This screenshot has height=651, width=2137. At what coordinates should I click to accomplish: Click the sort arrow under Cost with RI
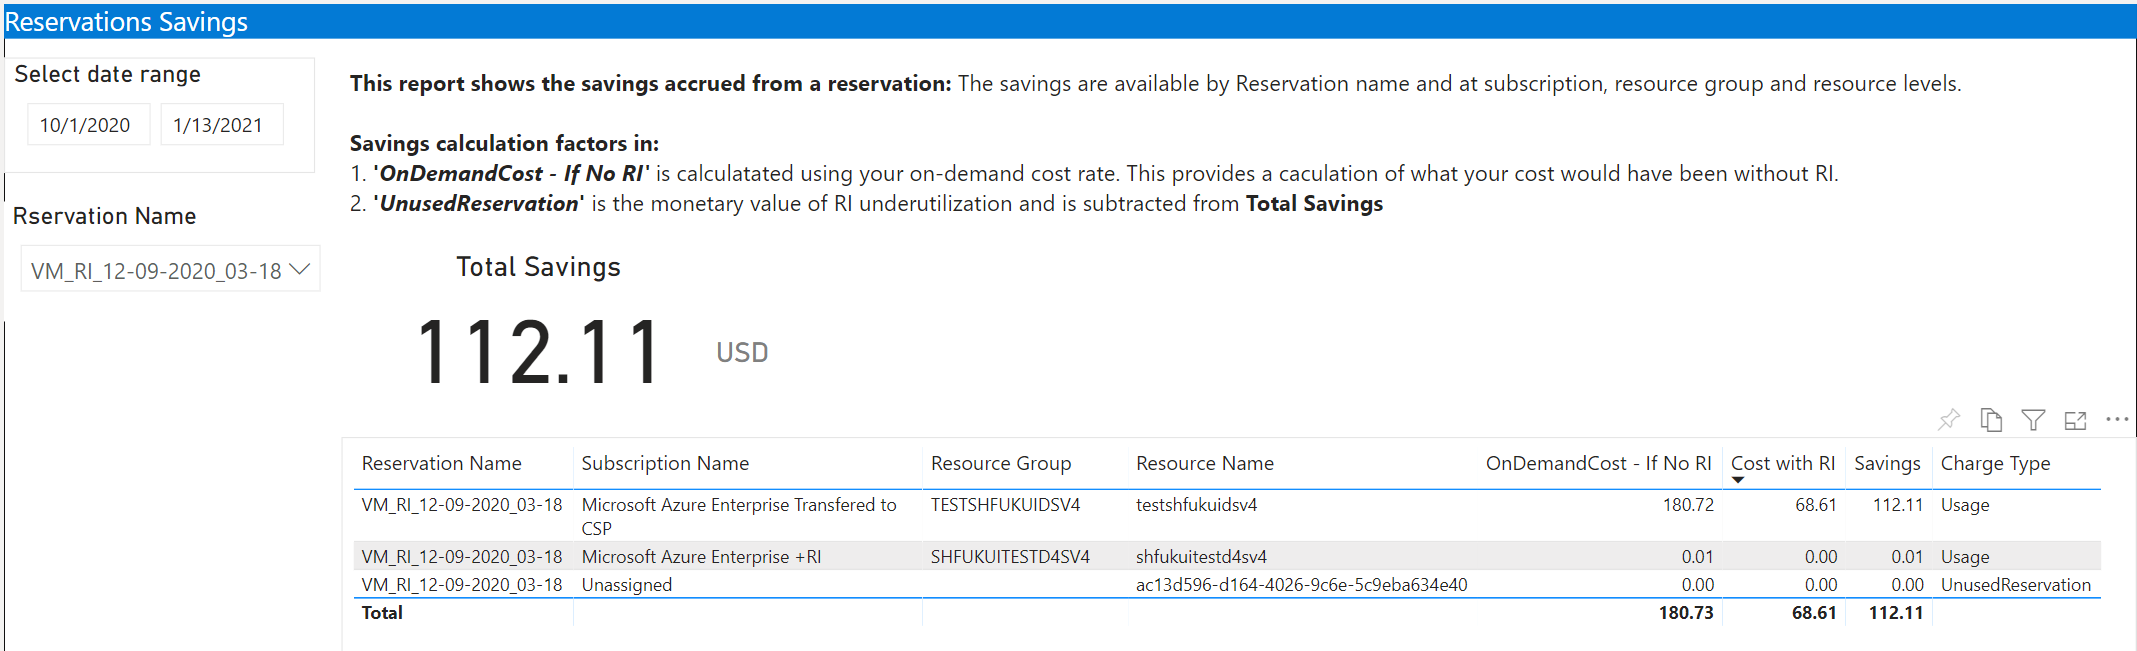(x=1738, y=481)
